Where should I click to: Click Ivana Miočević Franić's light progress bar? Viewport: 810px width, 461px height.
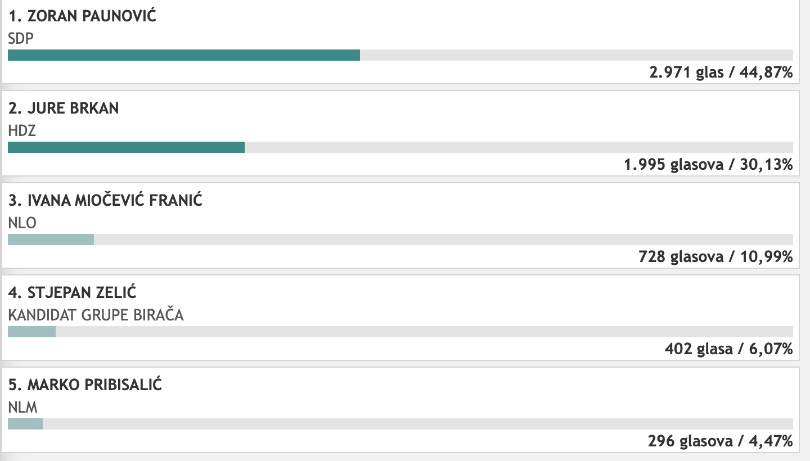coord(51,239)
